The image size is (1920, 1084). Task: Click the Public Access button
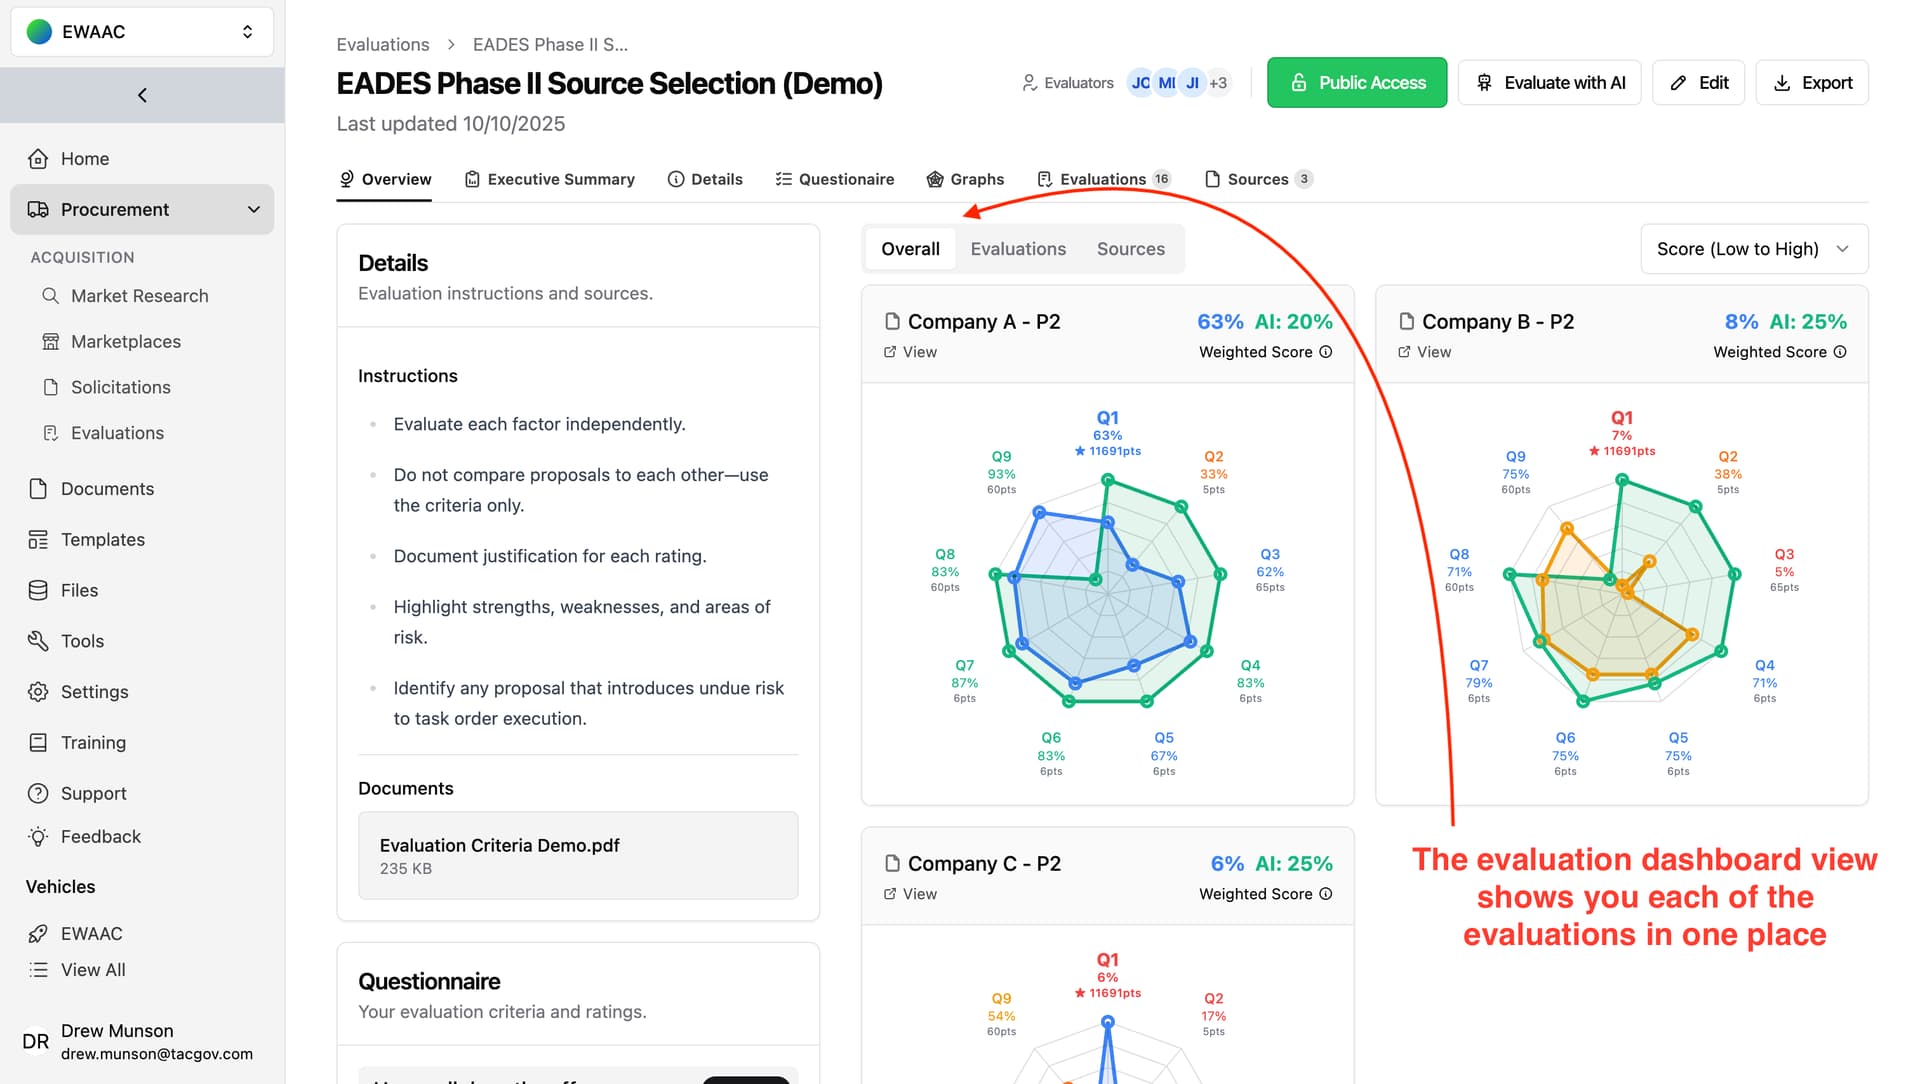pyautogui.click(x=1356, y=83)
